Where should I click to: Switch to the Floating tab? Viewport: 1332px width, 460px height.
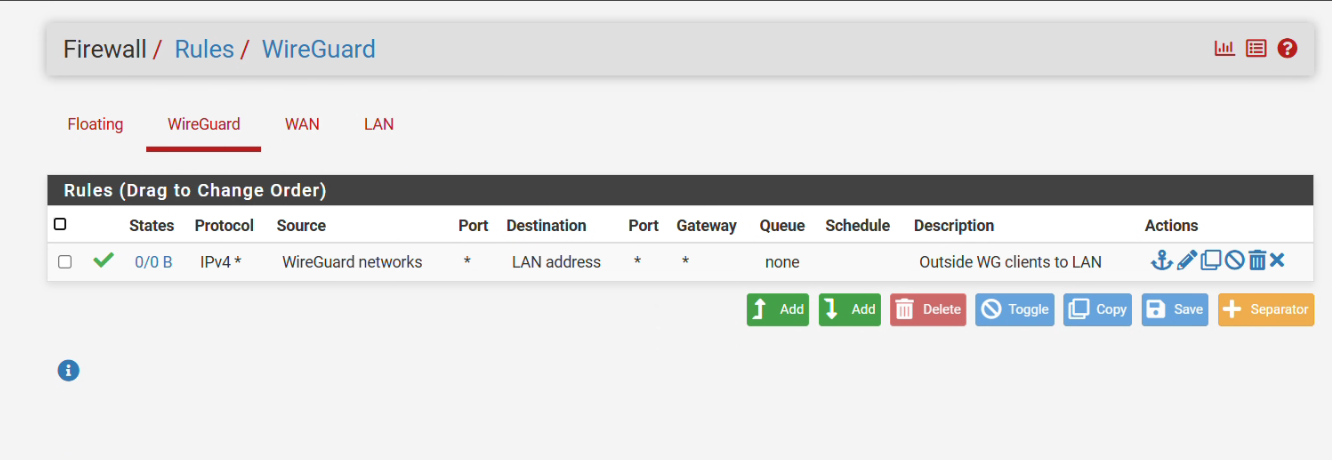pyautogui.click(x=95, y=124)
